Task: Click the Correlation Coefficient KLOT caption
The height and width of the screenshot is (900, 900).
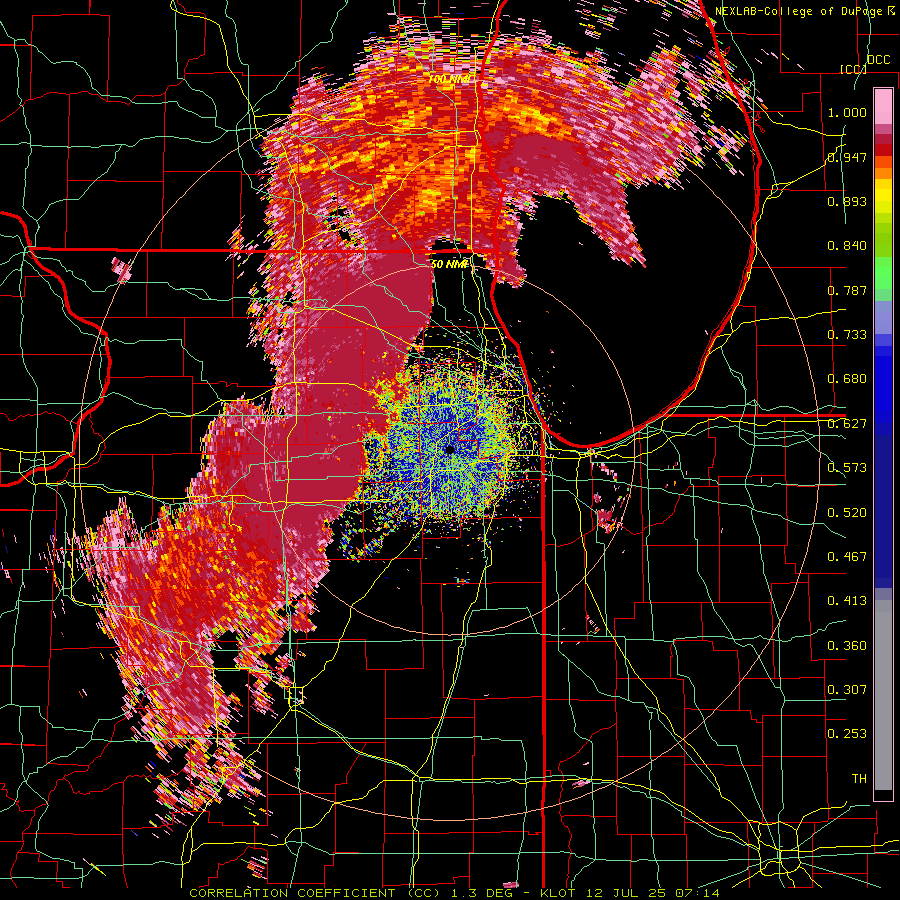Action: pyautogui.click(x=454, y=893)
